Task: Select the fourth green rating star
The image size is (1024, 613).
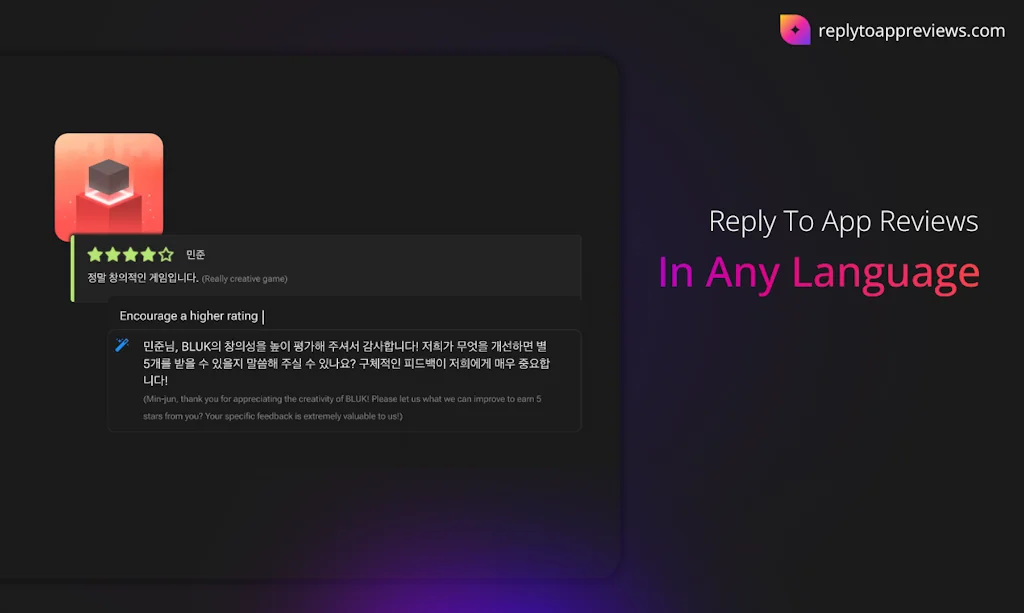Action: point(148,255)
